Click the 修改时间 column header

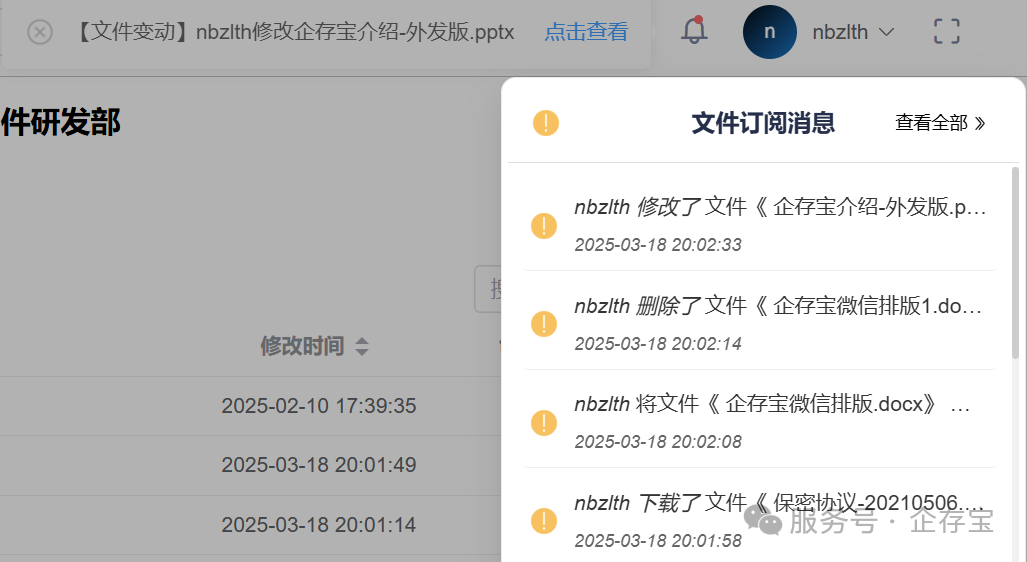click(x=302, y=346)
